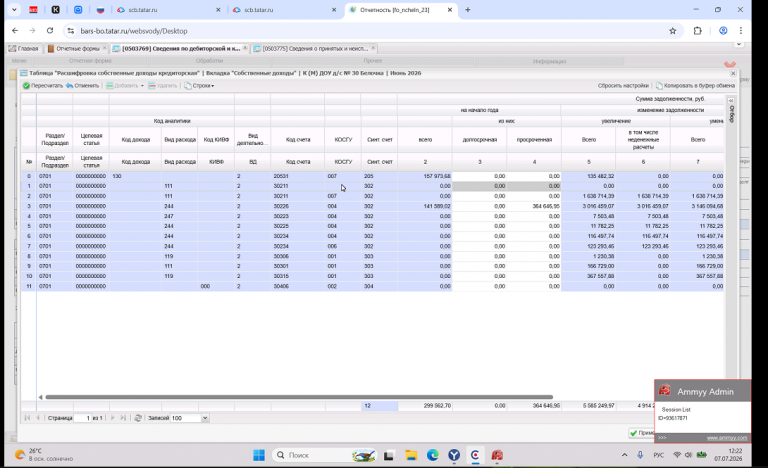
Task: Expand the Строки dropdown menu
Action: 200,86
